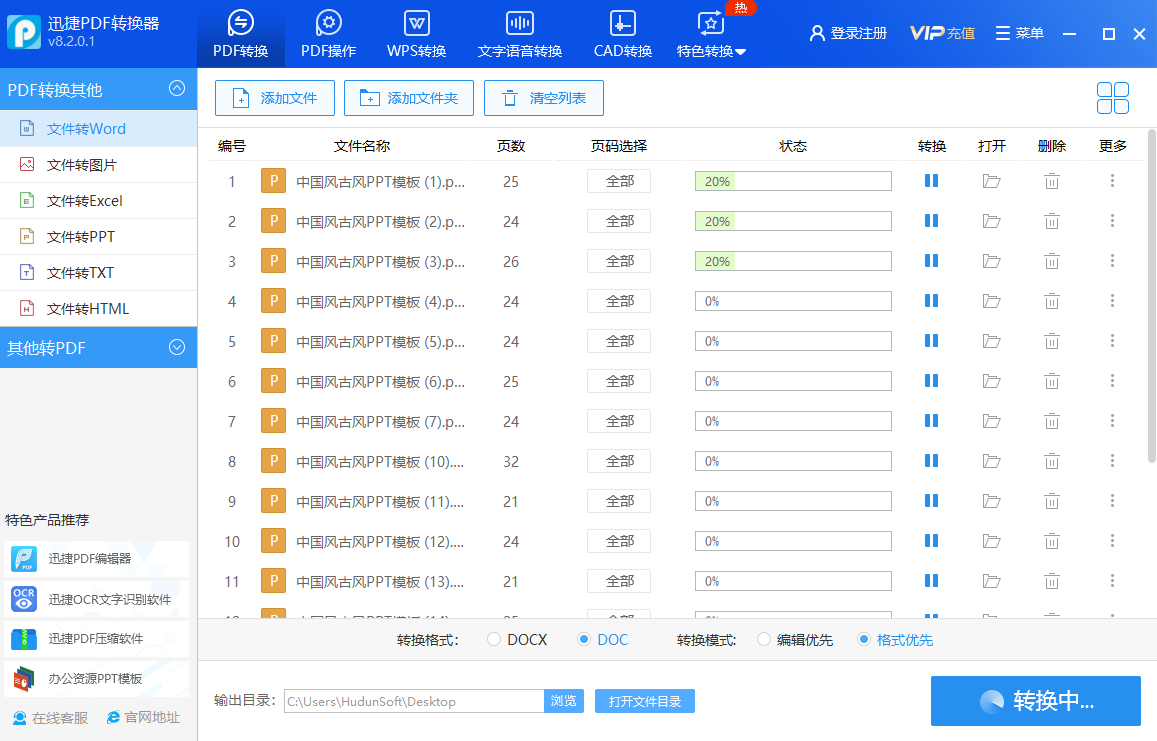Screen dimensions: 1157x741
Task: Collapse the PDF转换其他 section
Action: 177,89
